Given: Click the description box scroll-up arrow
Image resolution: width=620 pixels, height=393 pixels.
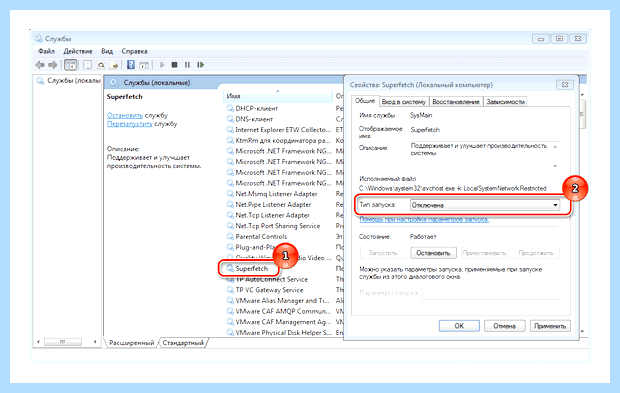Looking at the screenshot, I should tap(555, 147).
